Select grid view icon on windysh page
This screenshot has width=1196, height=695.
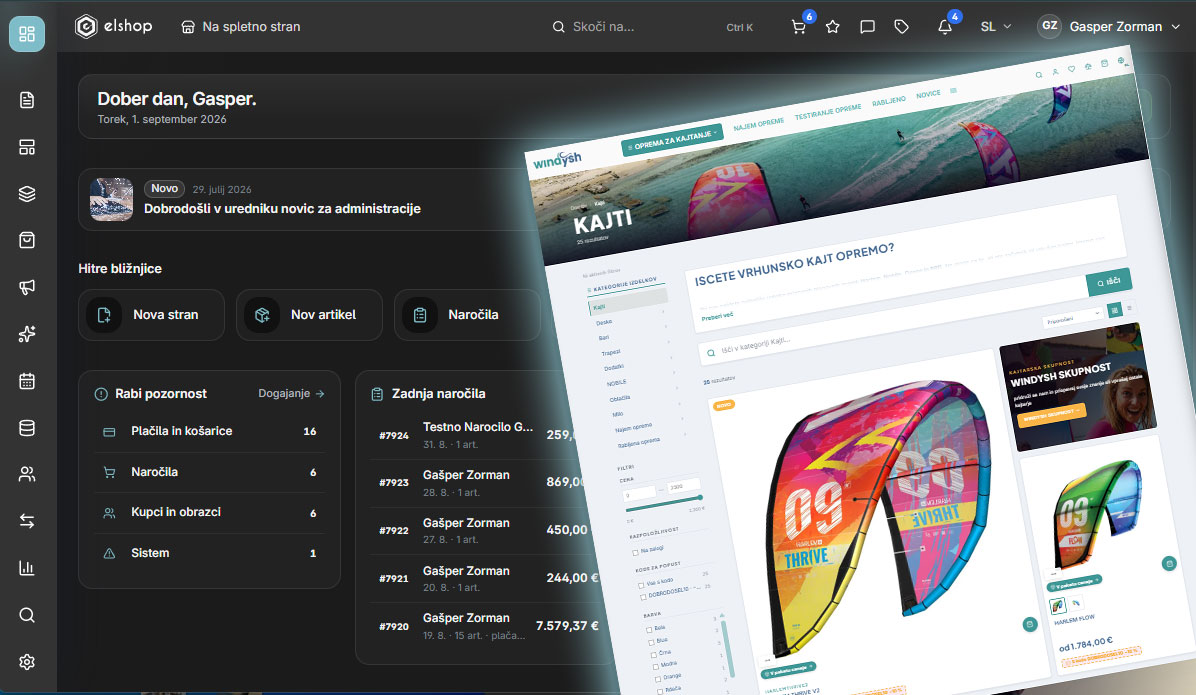click(1114, 310)
